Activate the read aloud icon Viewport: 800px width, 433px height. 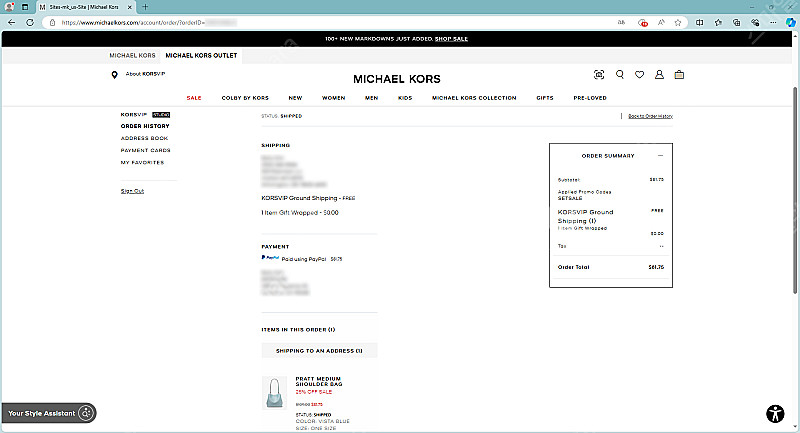click(x=661, y=22)
